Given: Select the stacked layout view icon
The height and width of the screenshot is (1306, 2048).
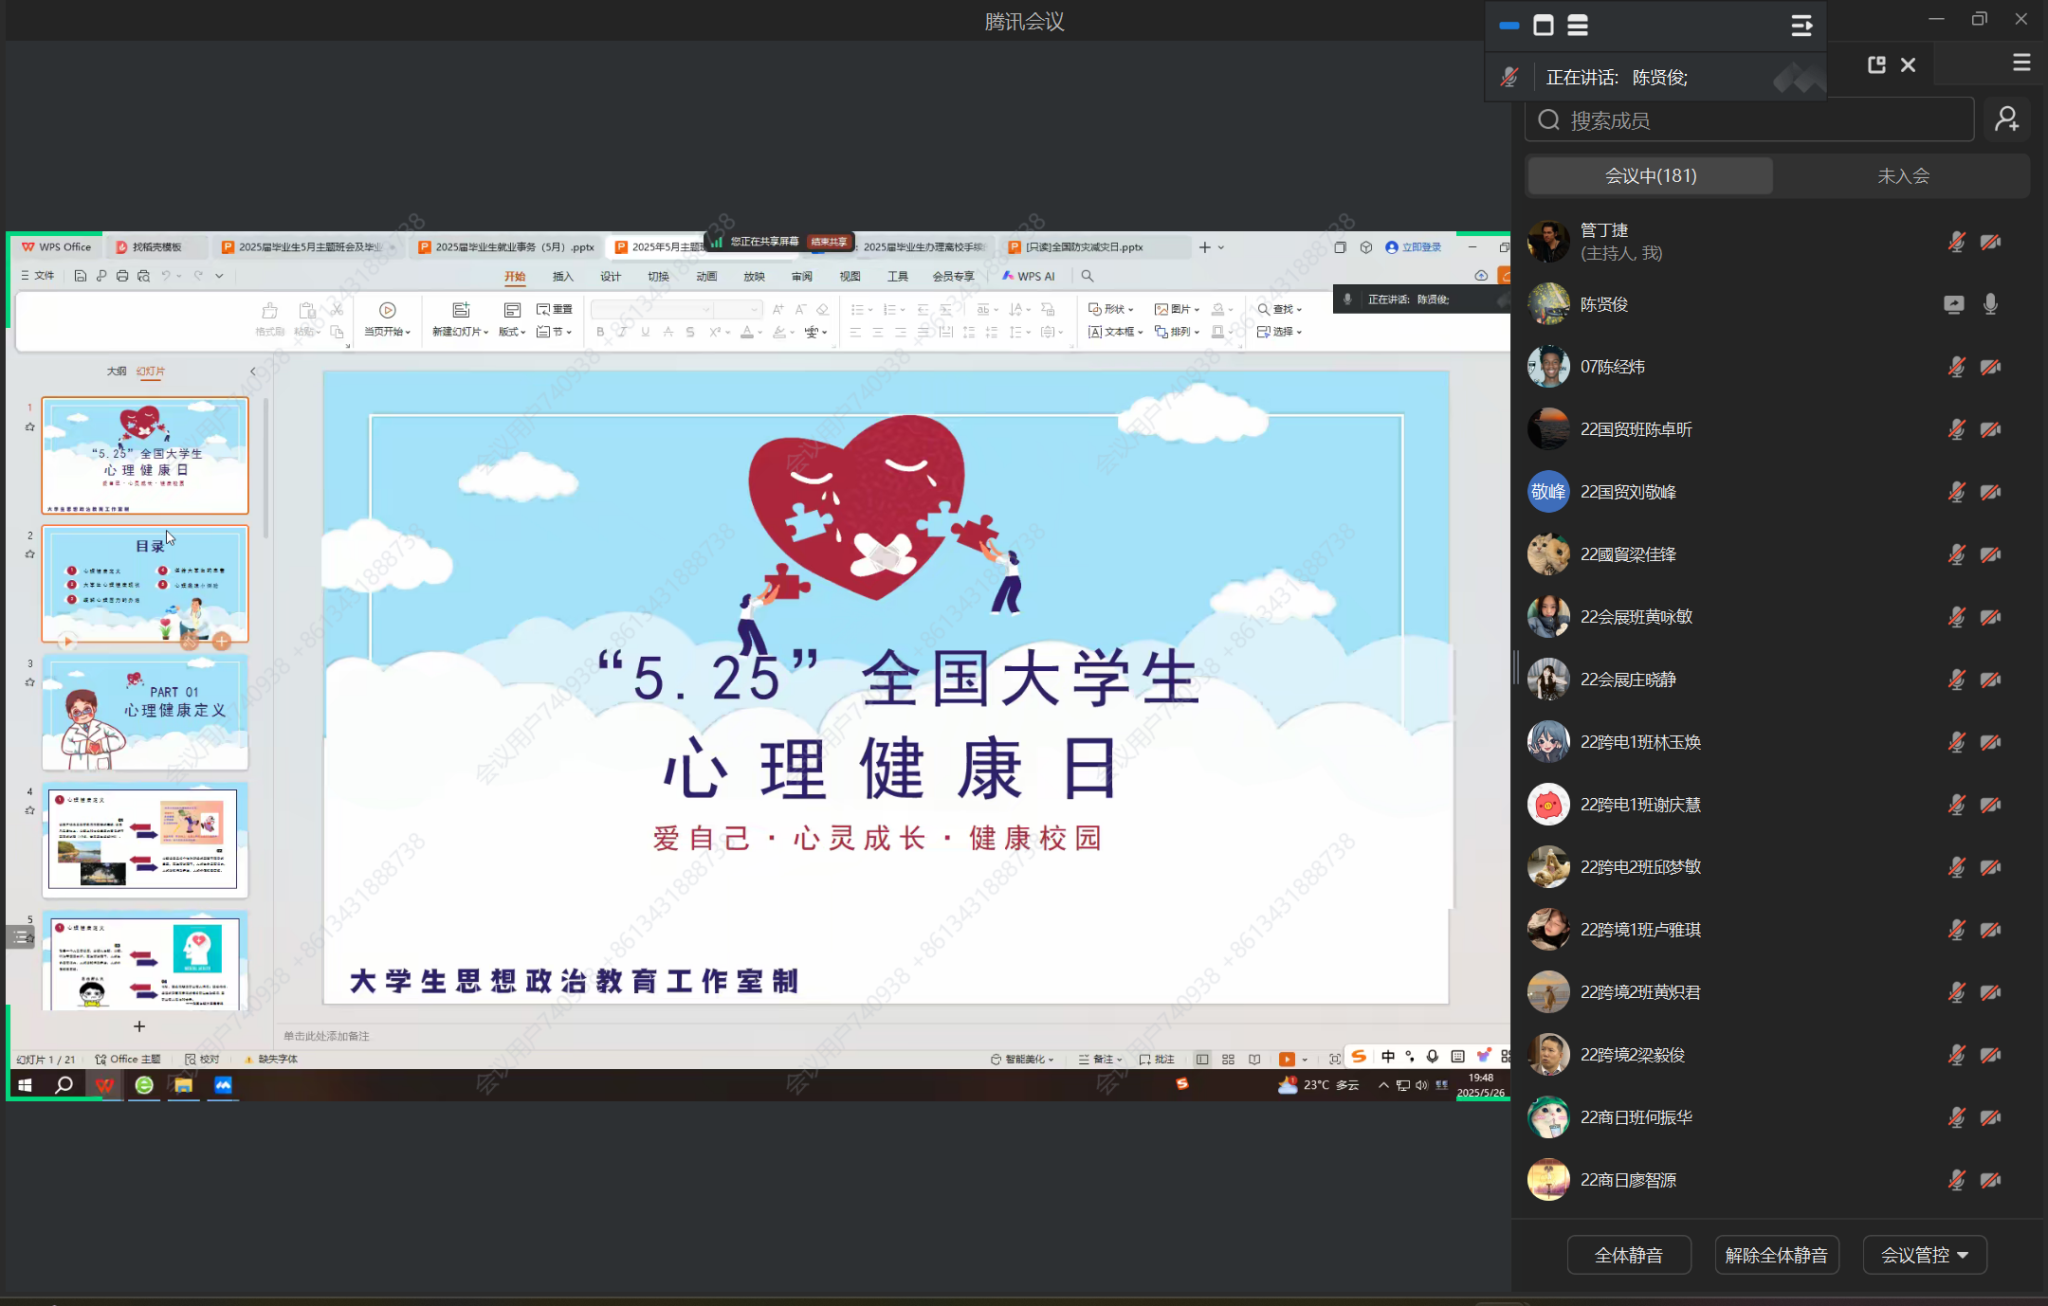Looking at the screenshot, I should click(x=1577, y=26).
